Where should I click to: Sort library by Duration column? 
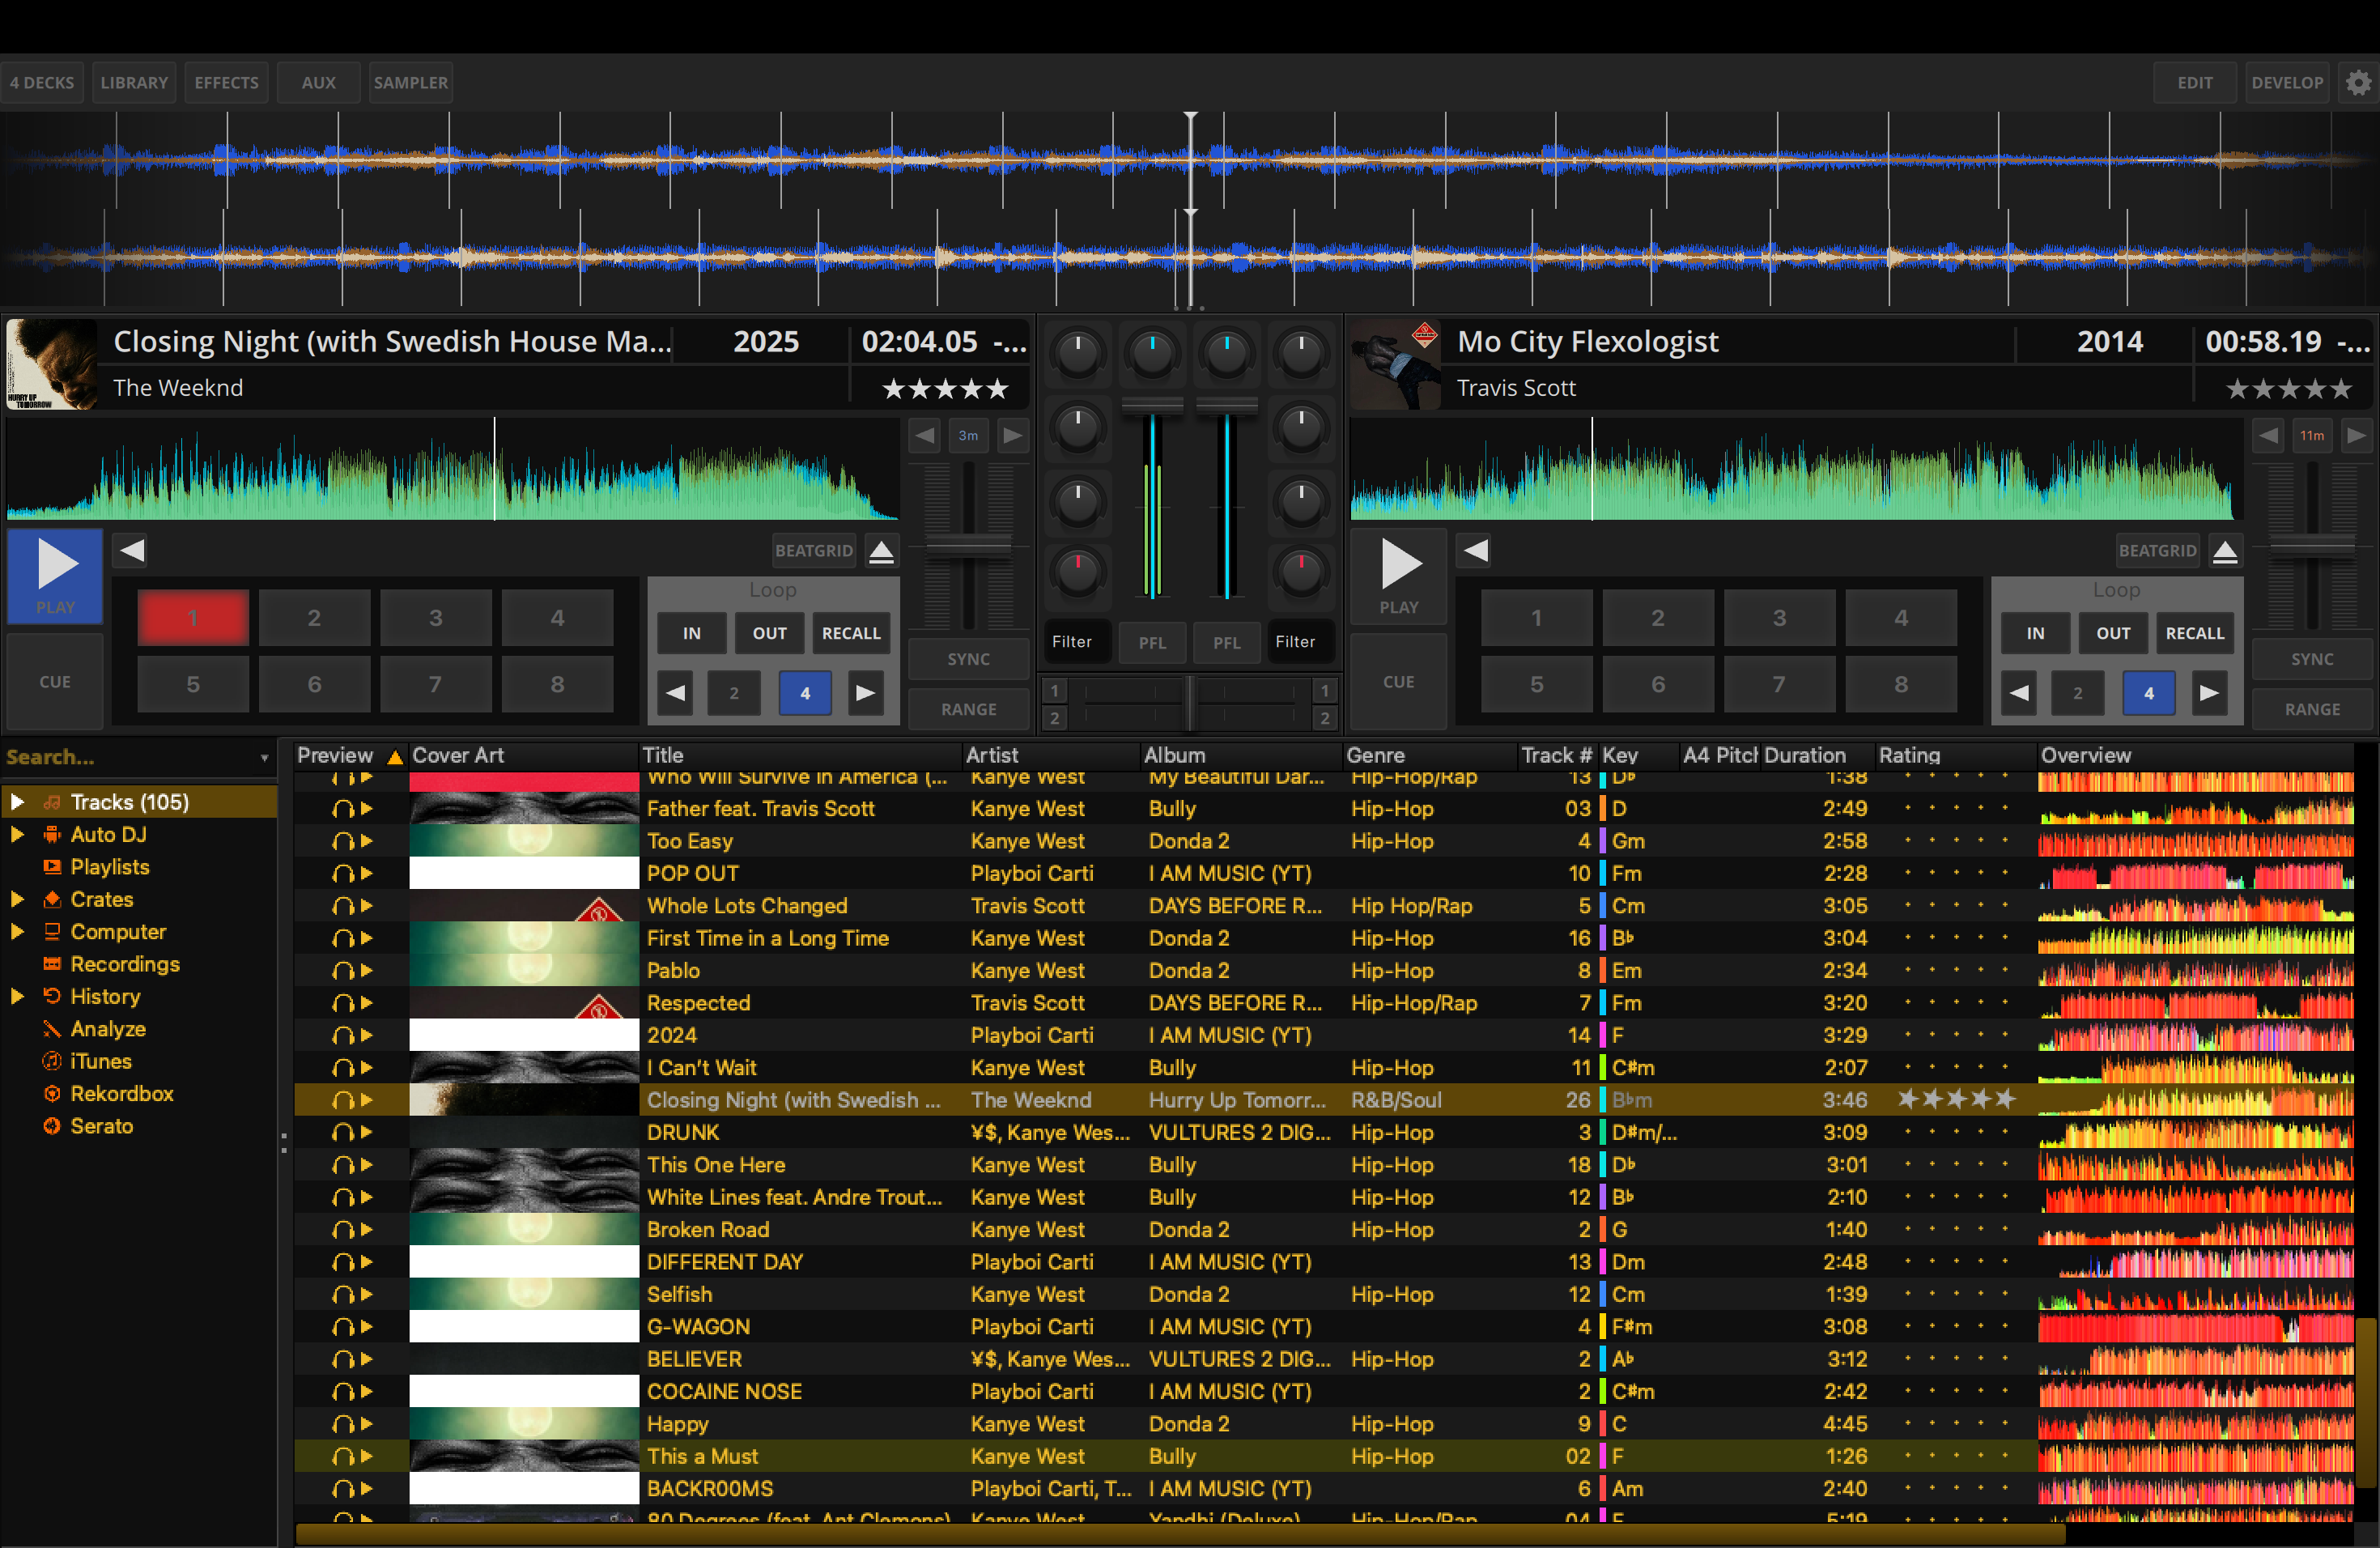pyautogui.click(x=1817, y=755)
